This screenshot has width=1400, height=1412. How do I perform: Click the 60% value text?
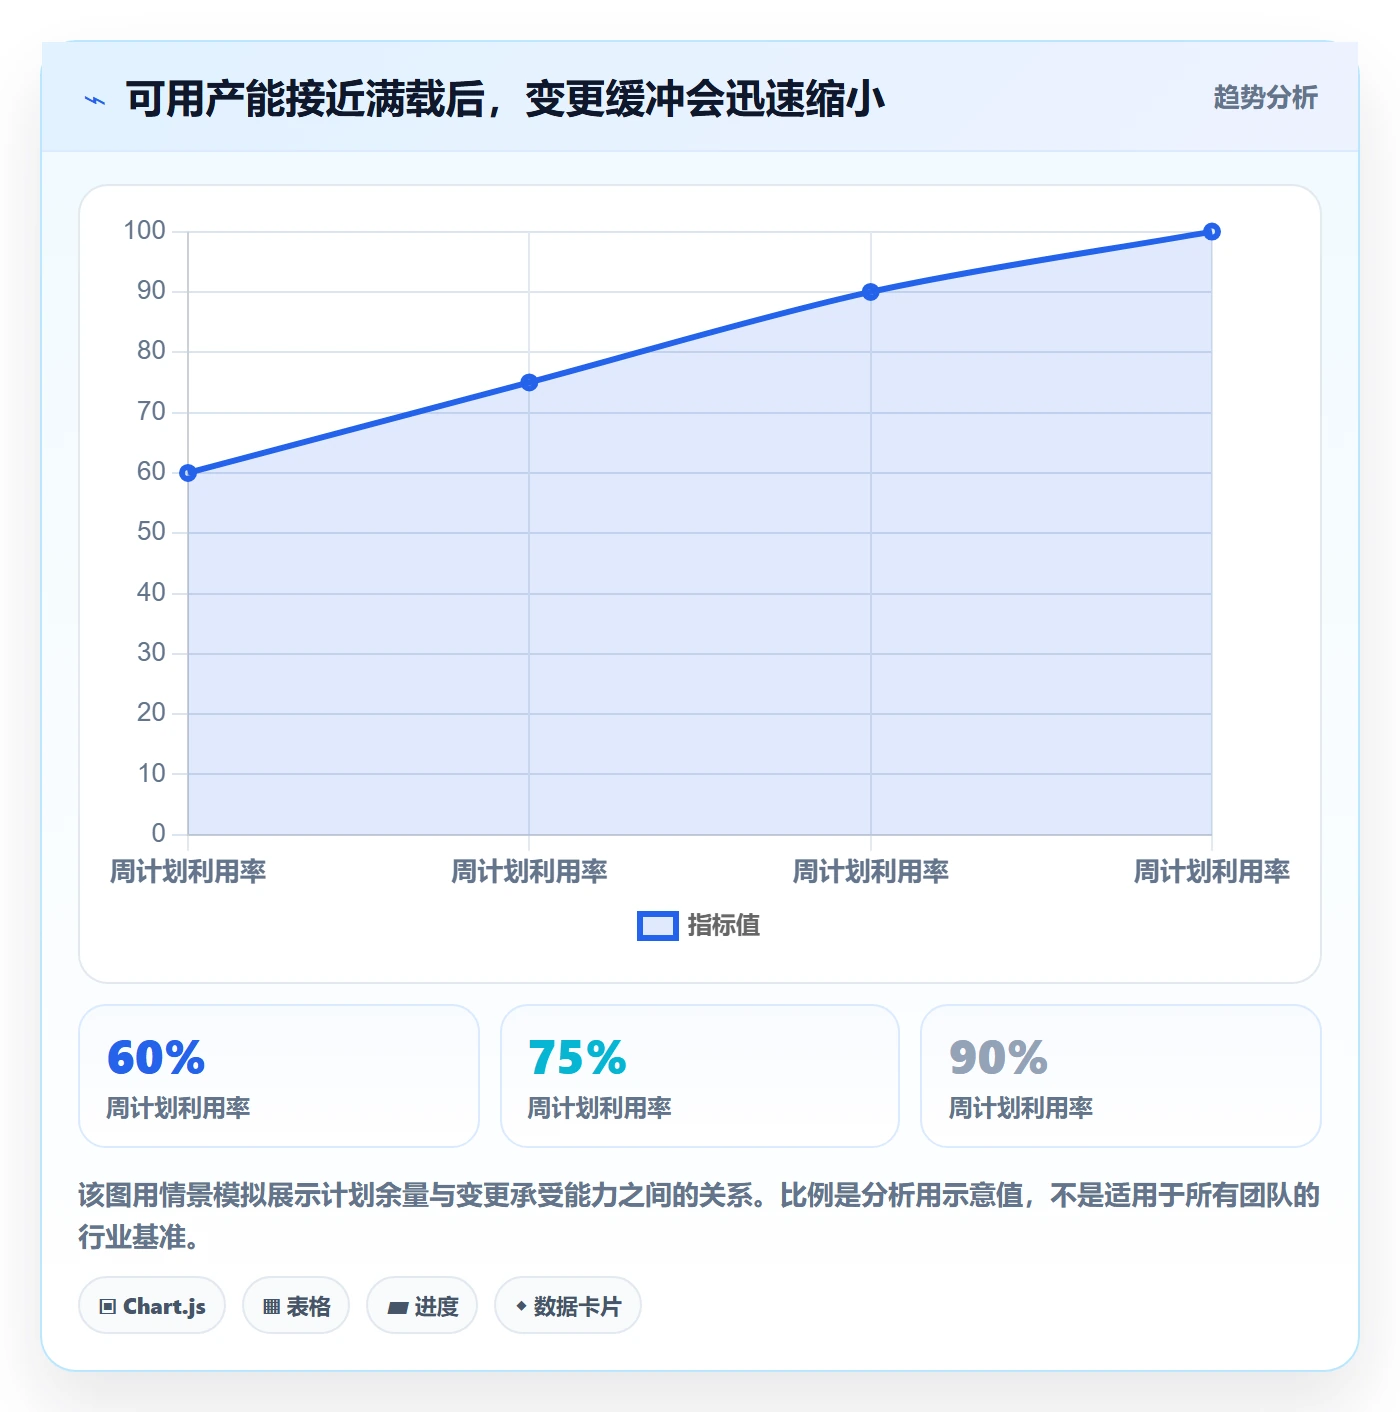(156, 1058)
